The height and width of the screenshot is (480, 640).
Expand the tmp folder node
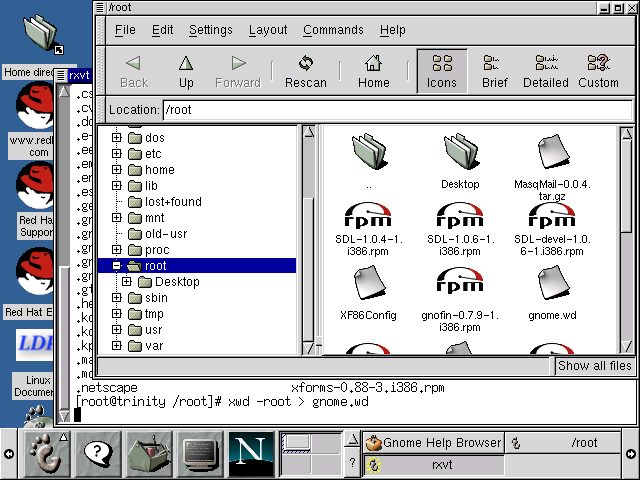pyautogui.click(x=117, y=313)
